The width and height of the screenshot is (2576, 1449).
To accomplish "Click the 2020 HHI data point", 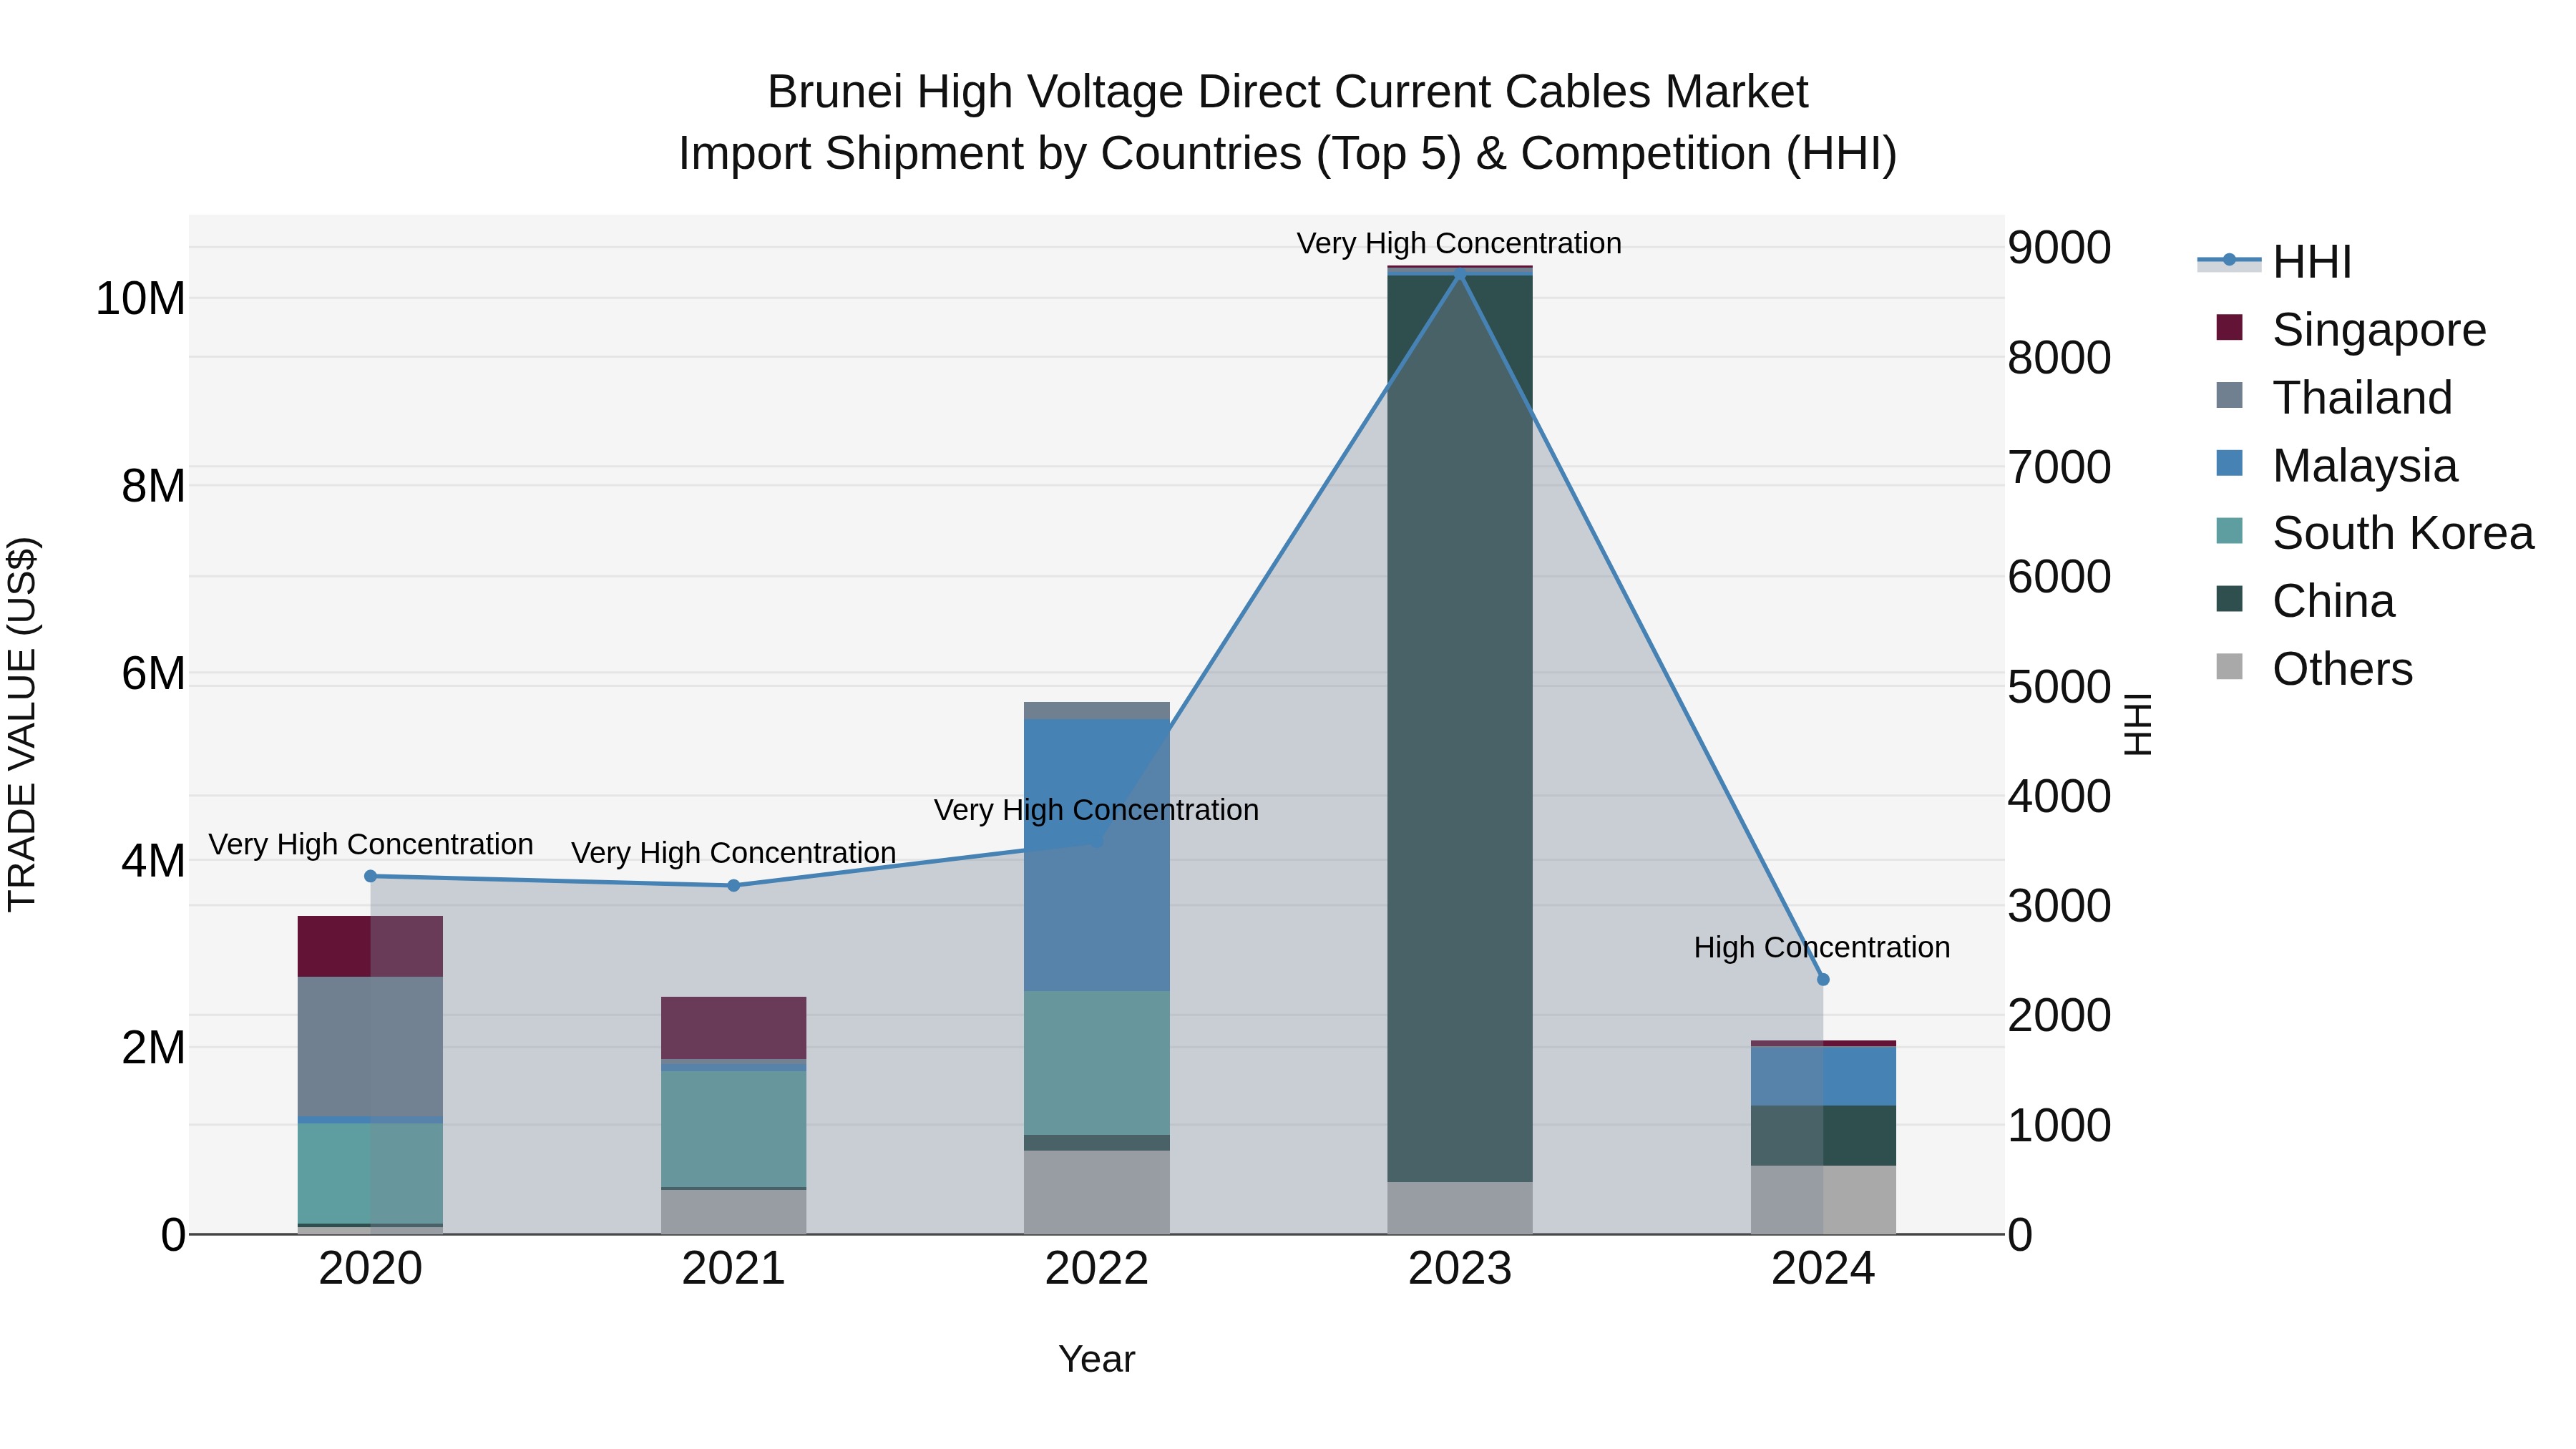I will tap(371, 876).
